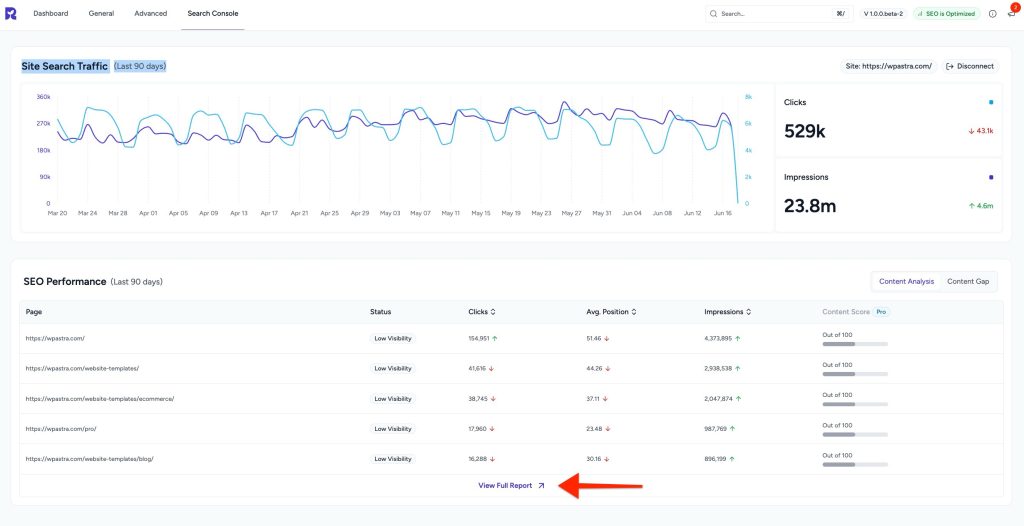This screenshot has height=526, width=1024.
Task: Click the 23.8m total impressions figure
Action: click(x=810, y=206)
